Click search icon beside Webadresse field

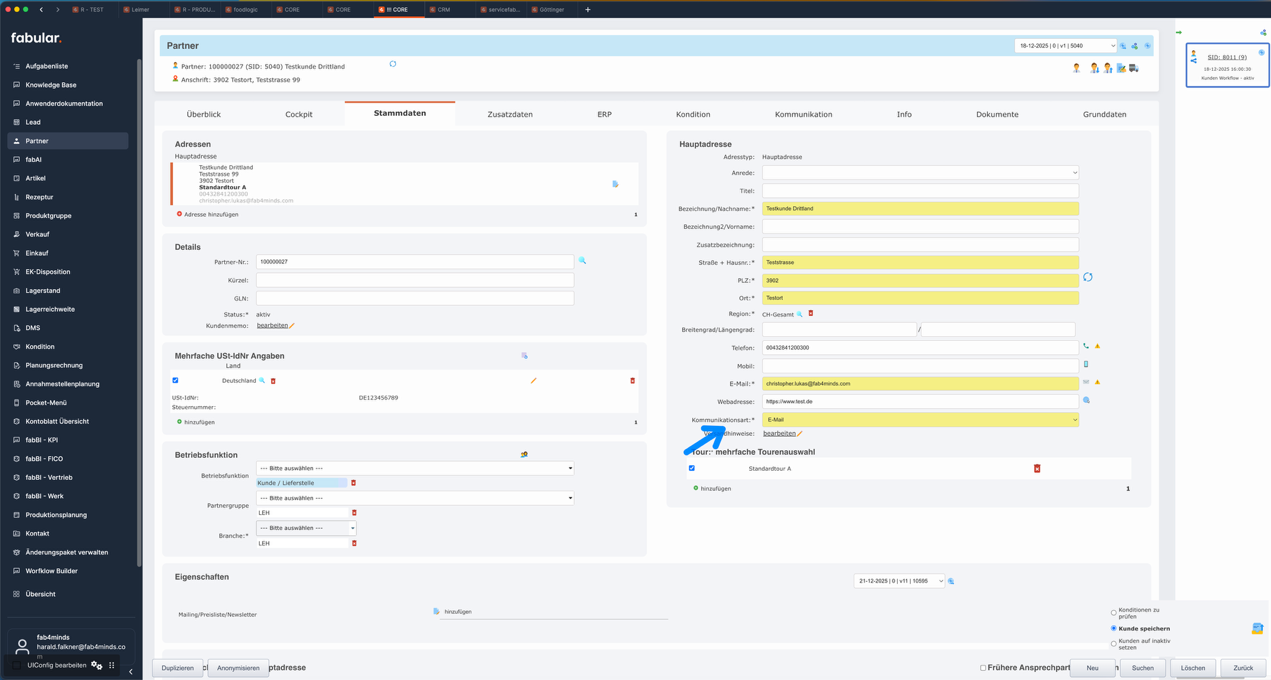click(1086, 401)
